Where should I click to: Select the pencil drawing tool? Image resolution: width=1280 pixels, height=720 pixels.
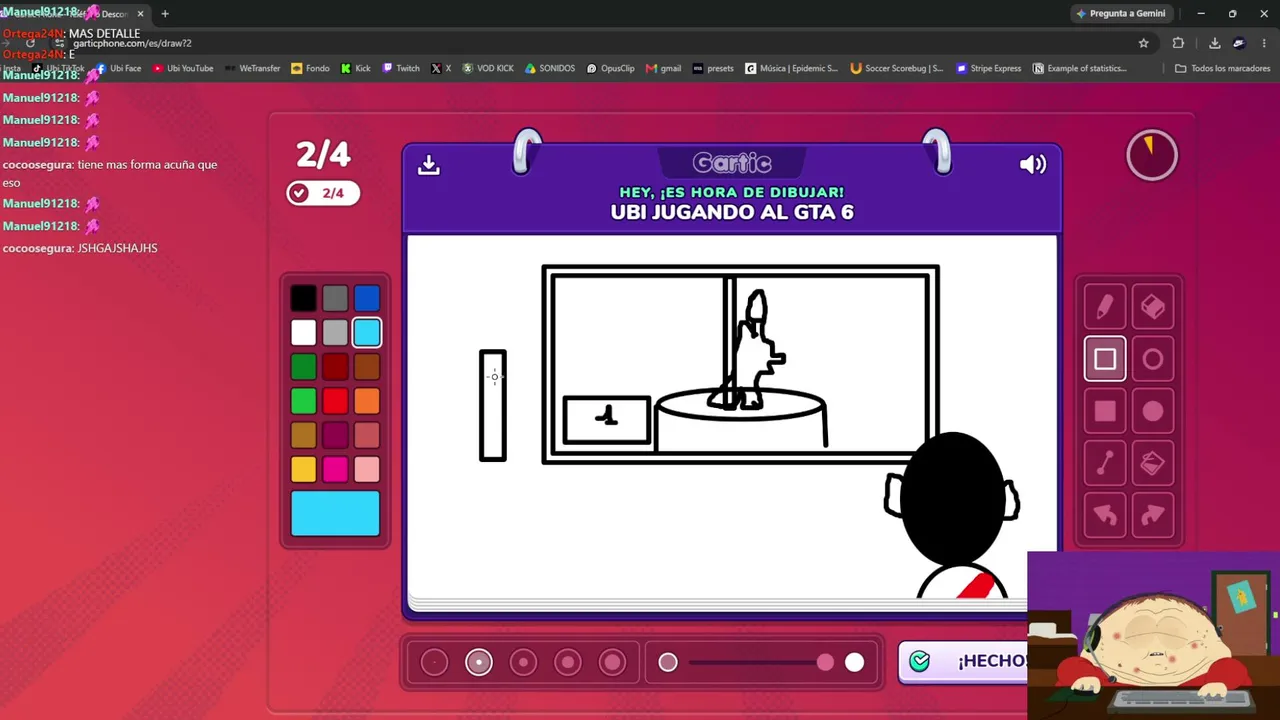point(1105,307)
